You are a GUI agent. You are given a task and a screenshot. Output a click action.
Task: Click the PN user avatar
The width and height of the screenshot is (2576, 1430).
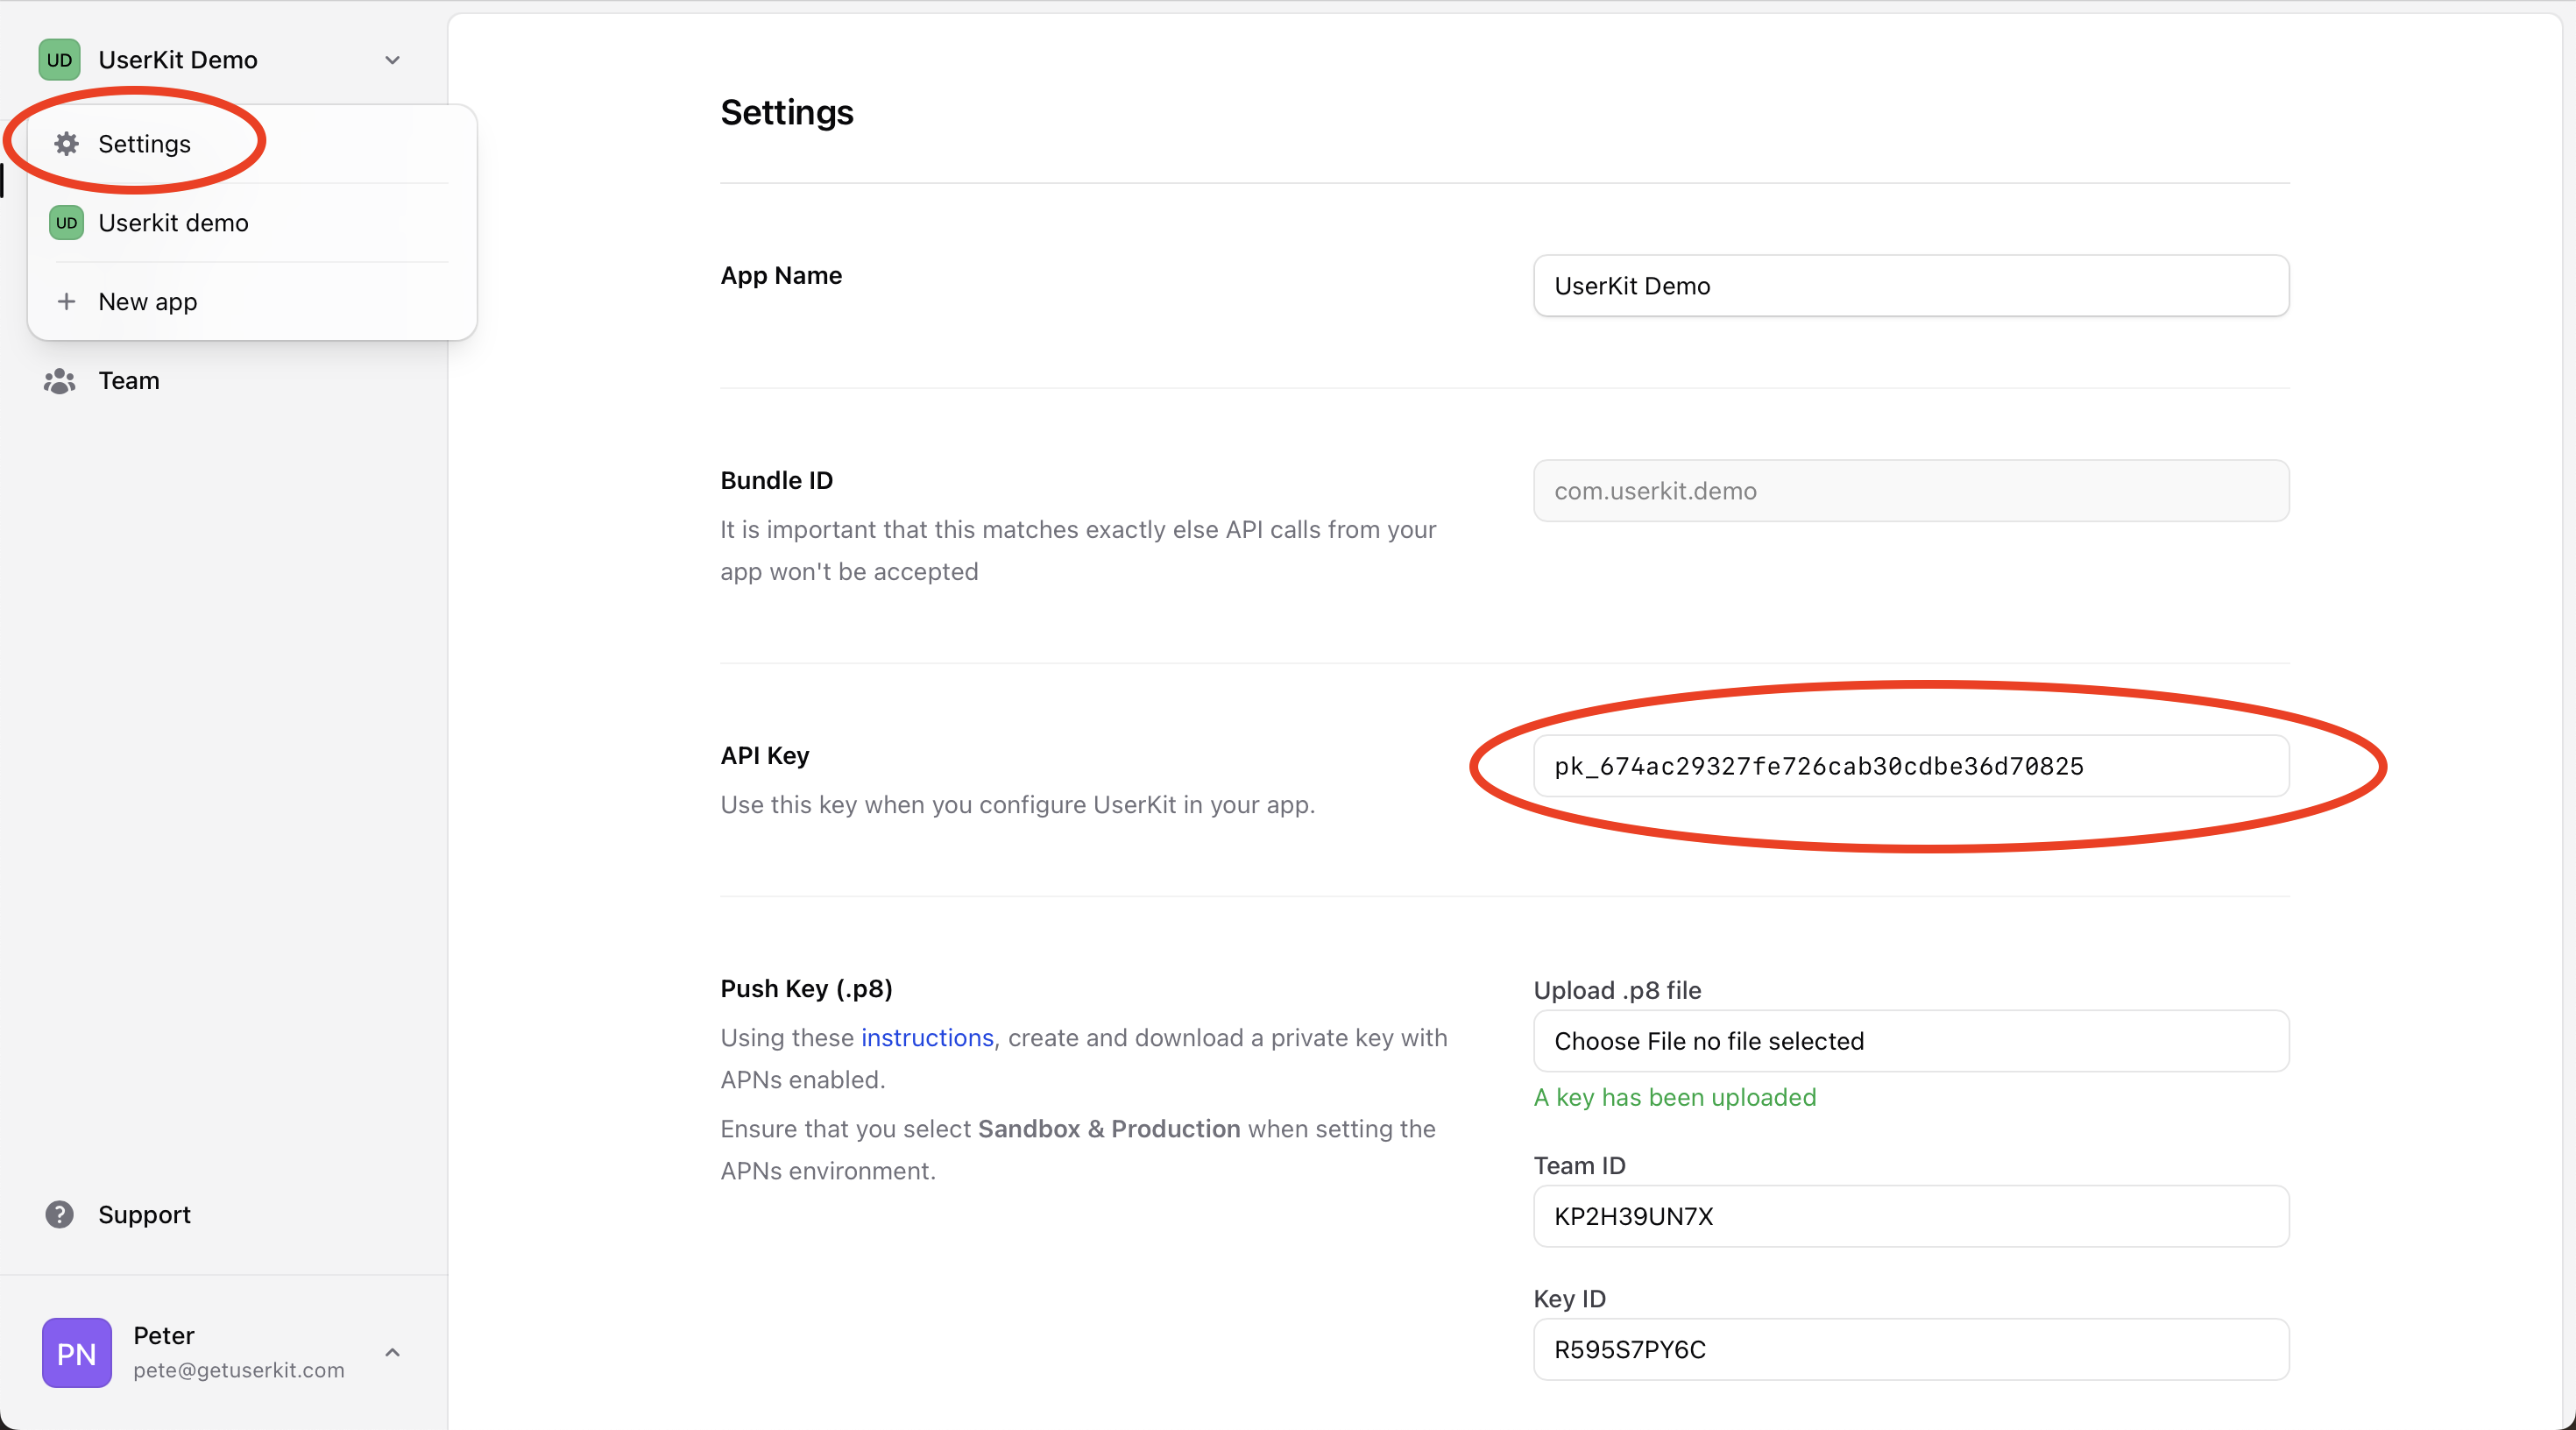76,1352
